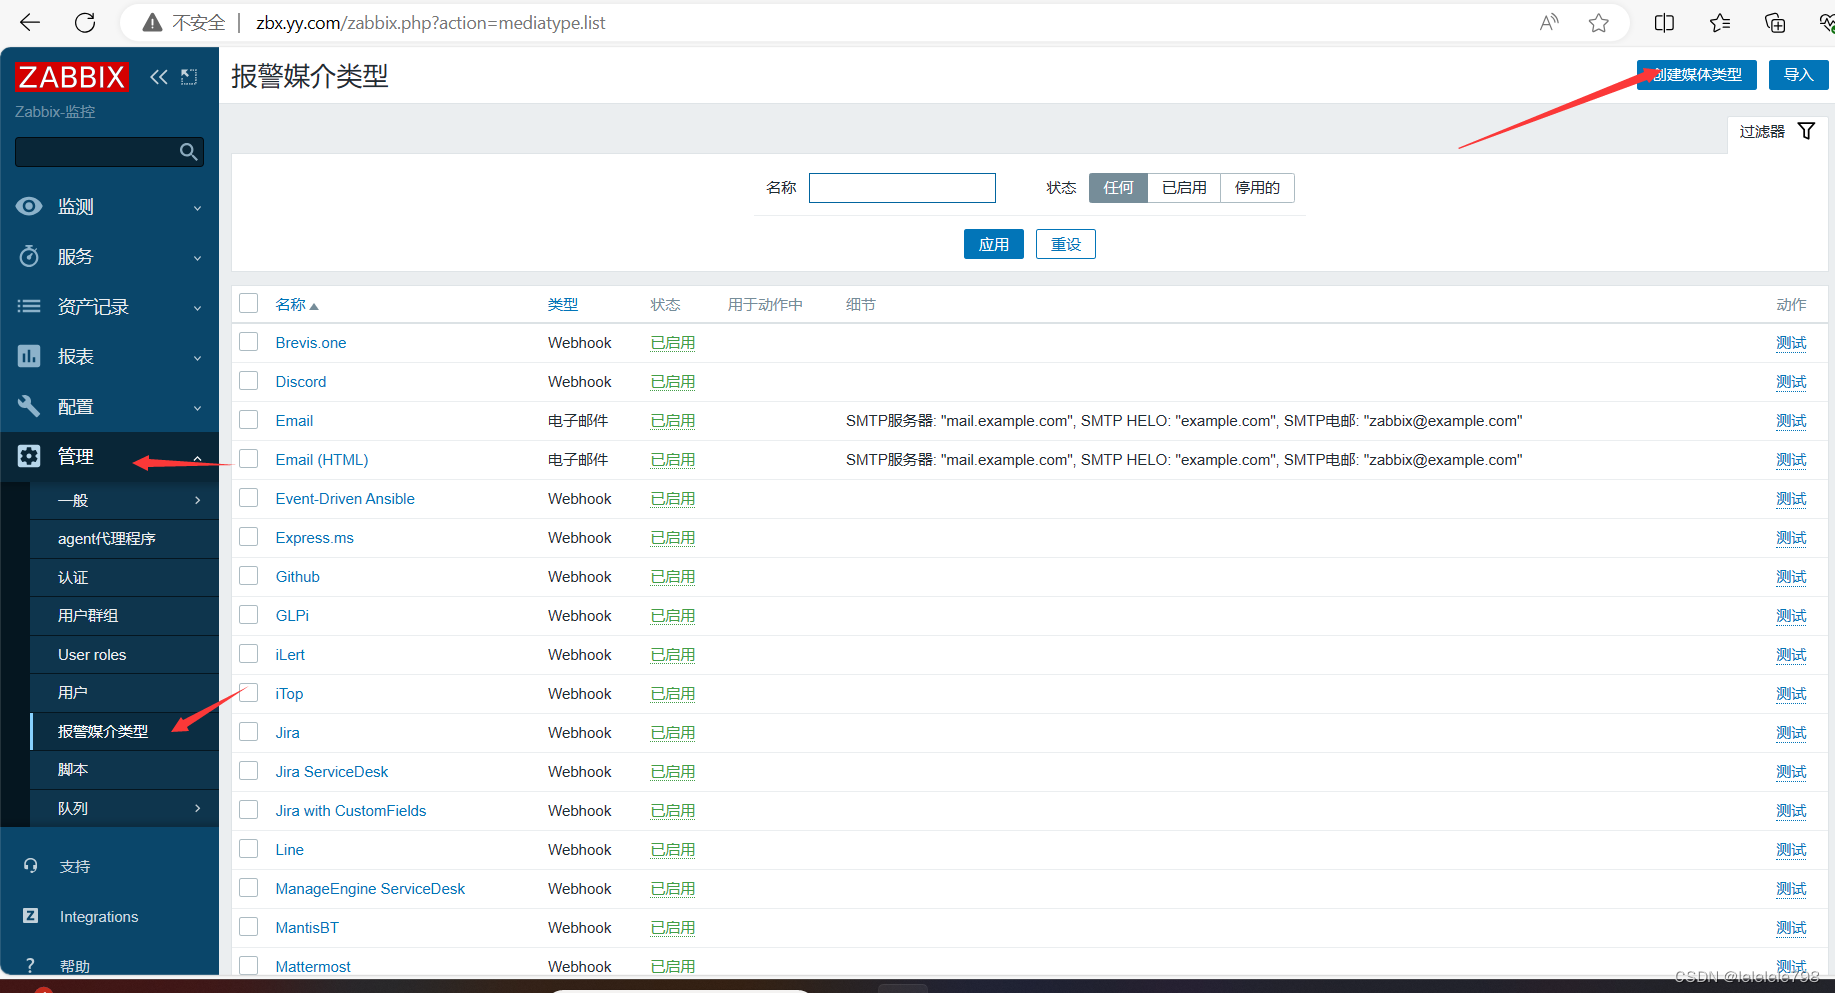Open 报警媒介类型 menu item

(x=124, y=731)
